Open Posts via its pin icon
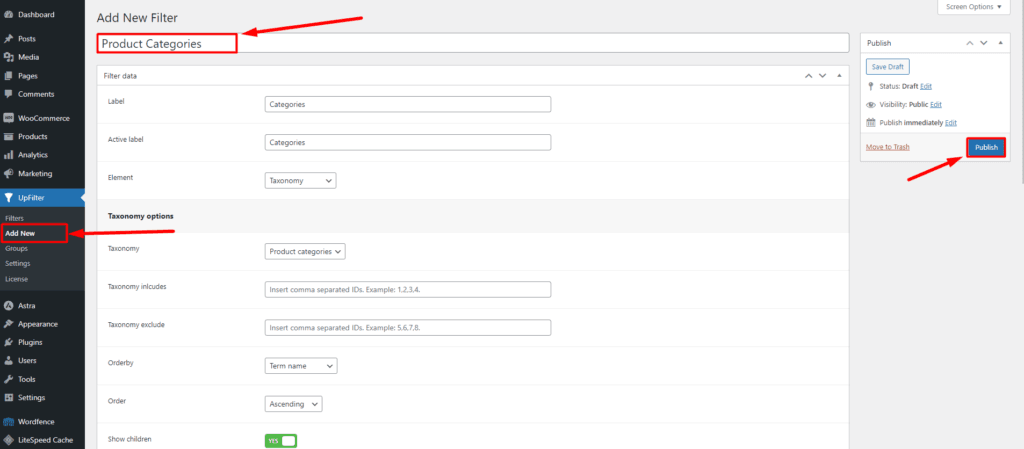Viewport: 1024px width, 449px height. click(x=9, y=39)
